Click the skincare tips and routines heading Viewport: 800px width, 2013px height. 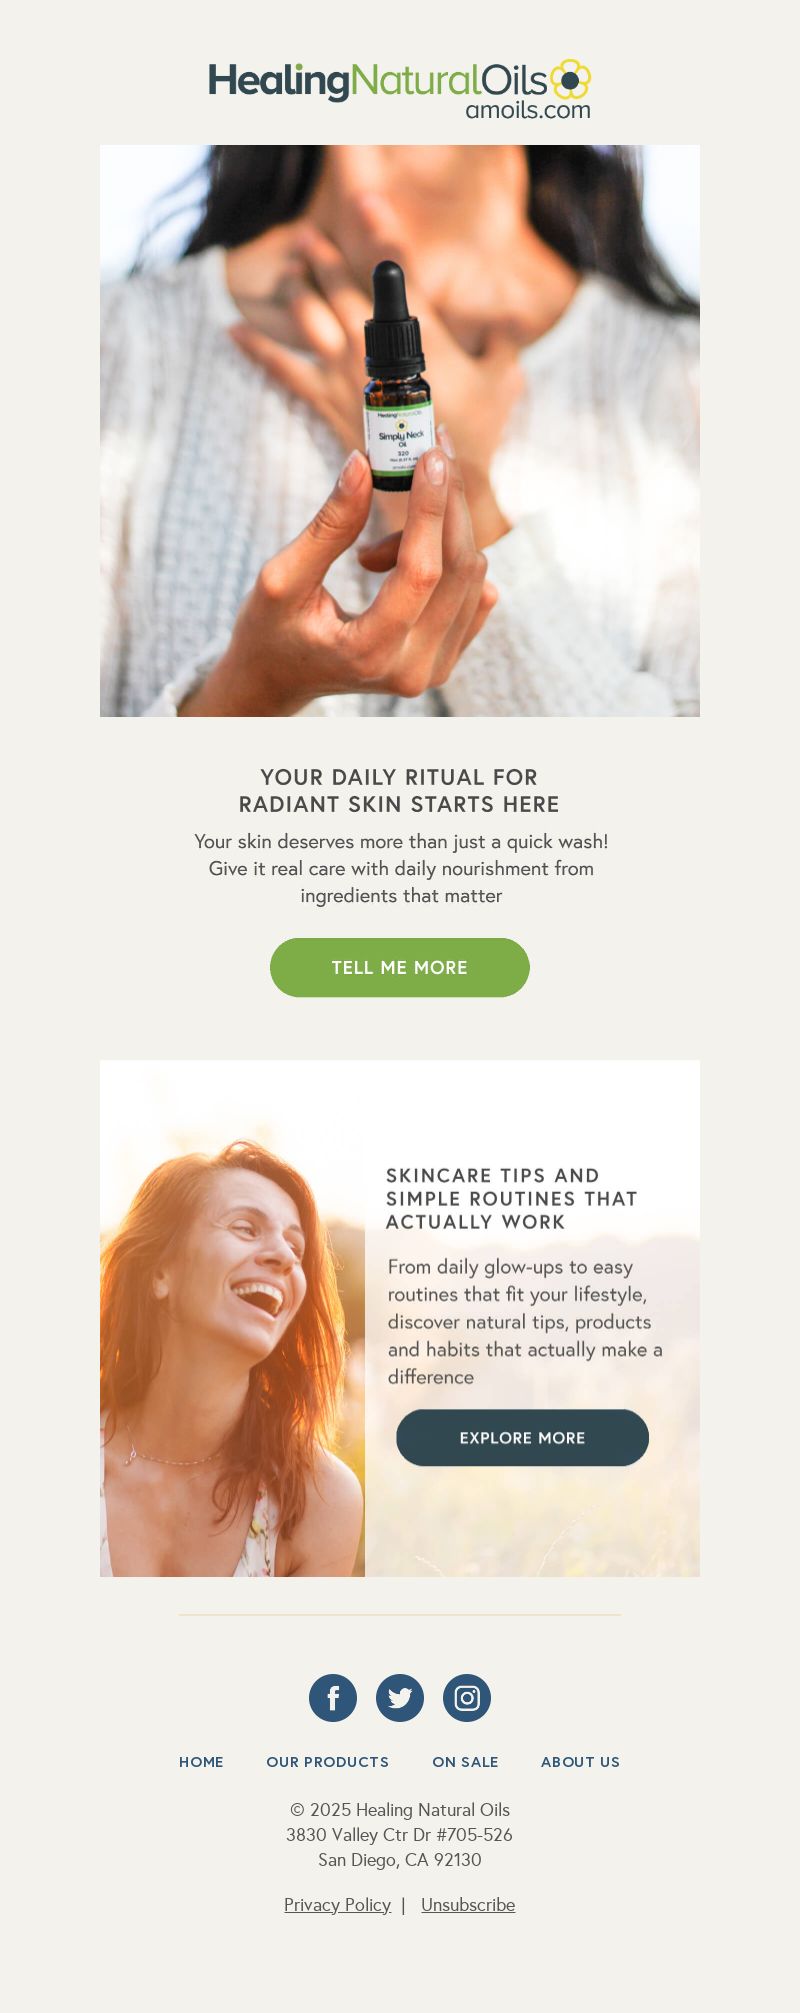pos(512,1198)
